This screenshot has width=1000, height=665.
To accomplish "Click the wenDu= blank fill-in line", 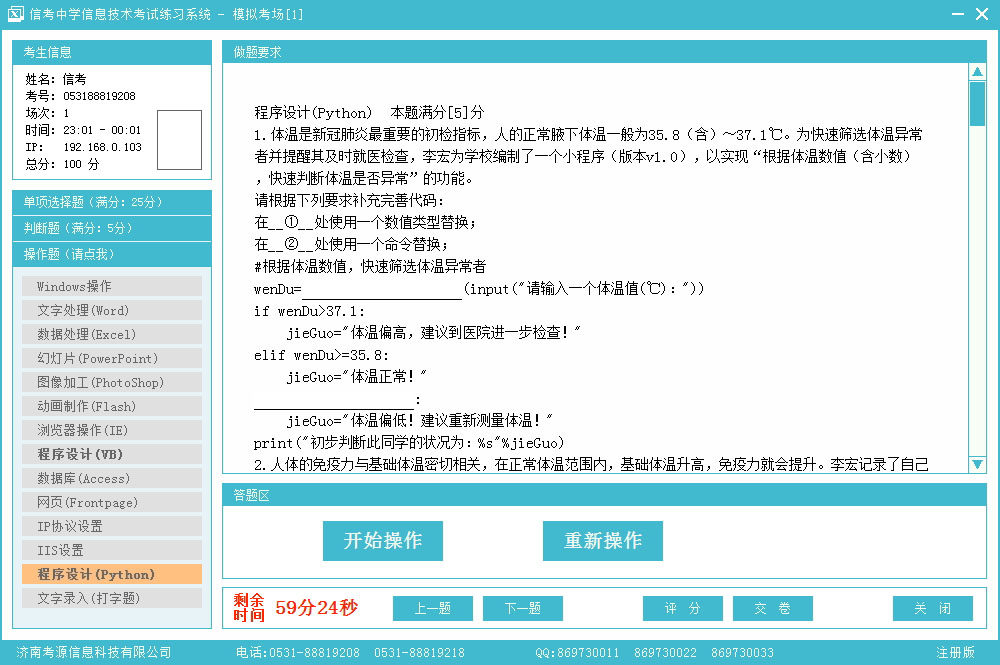I will coord(381,291).
